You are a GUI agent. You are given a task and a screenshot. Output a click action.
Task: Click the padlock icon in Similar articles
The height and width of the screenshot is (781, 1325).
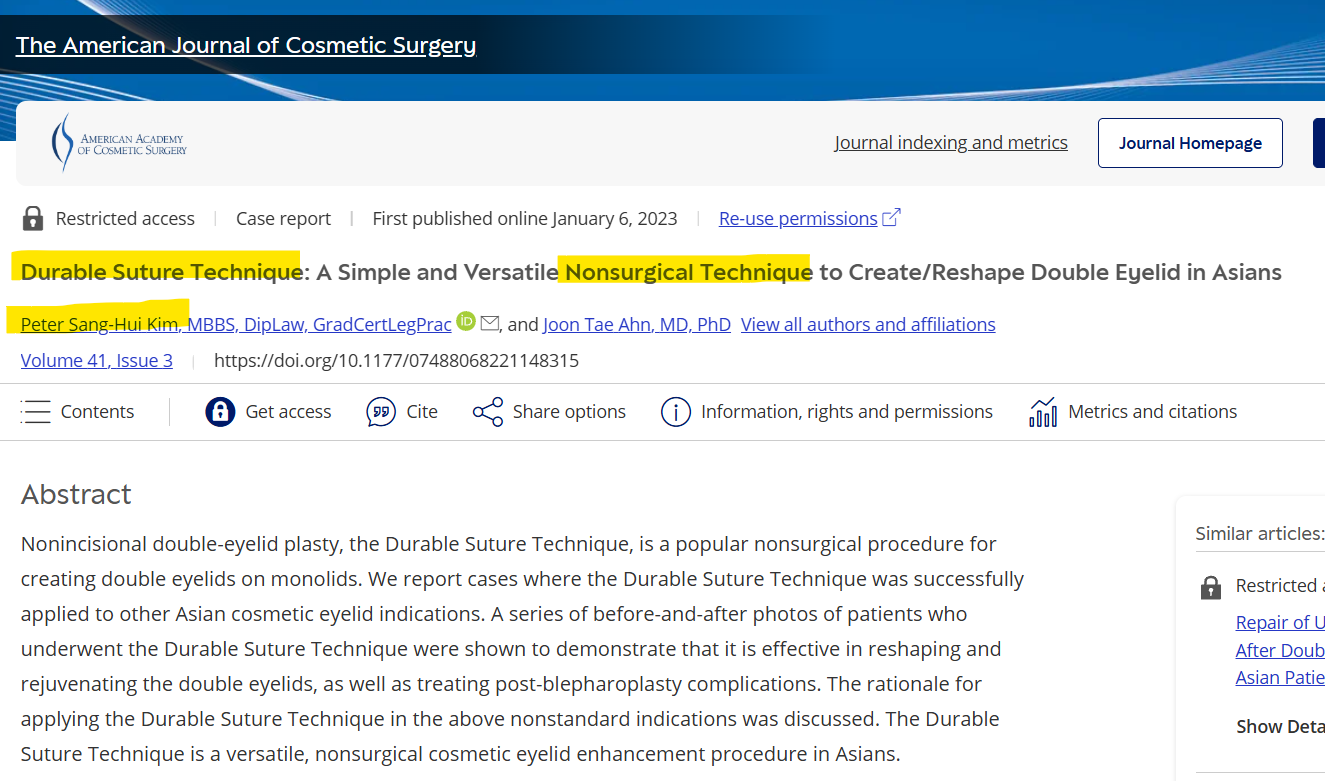pos(1210,587)
